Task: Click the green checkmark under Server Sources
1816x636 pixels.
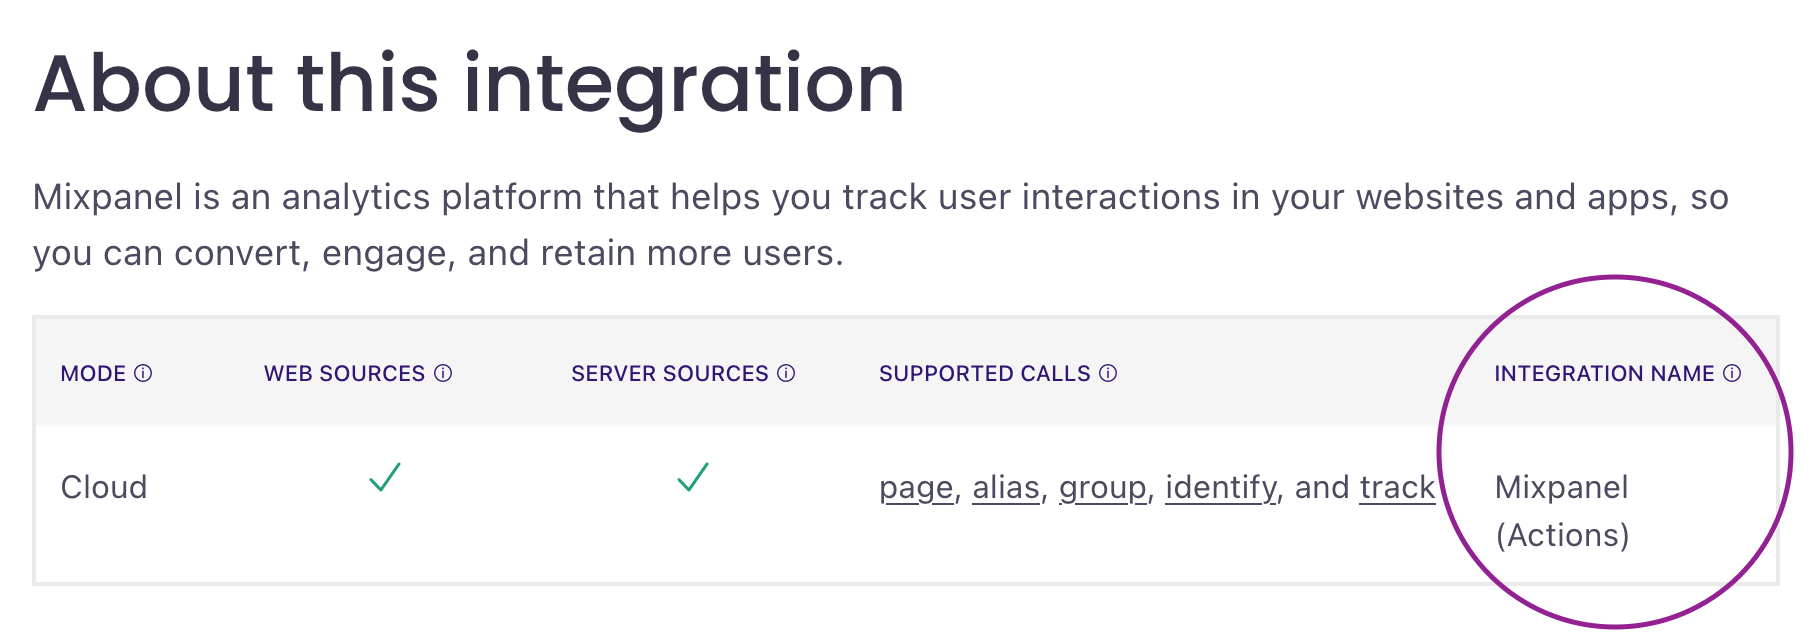Action: pos(693,477)
